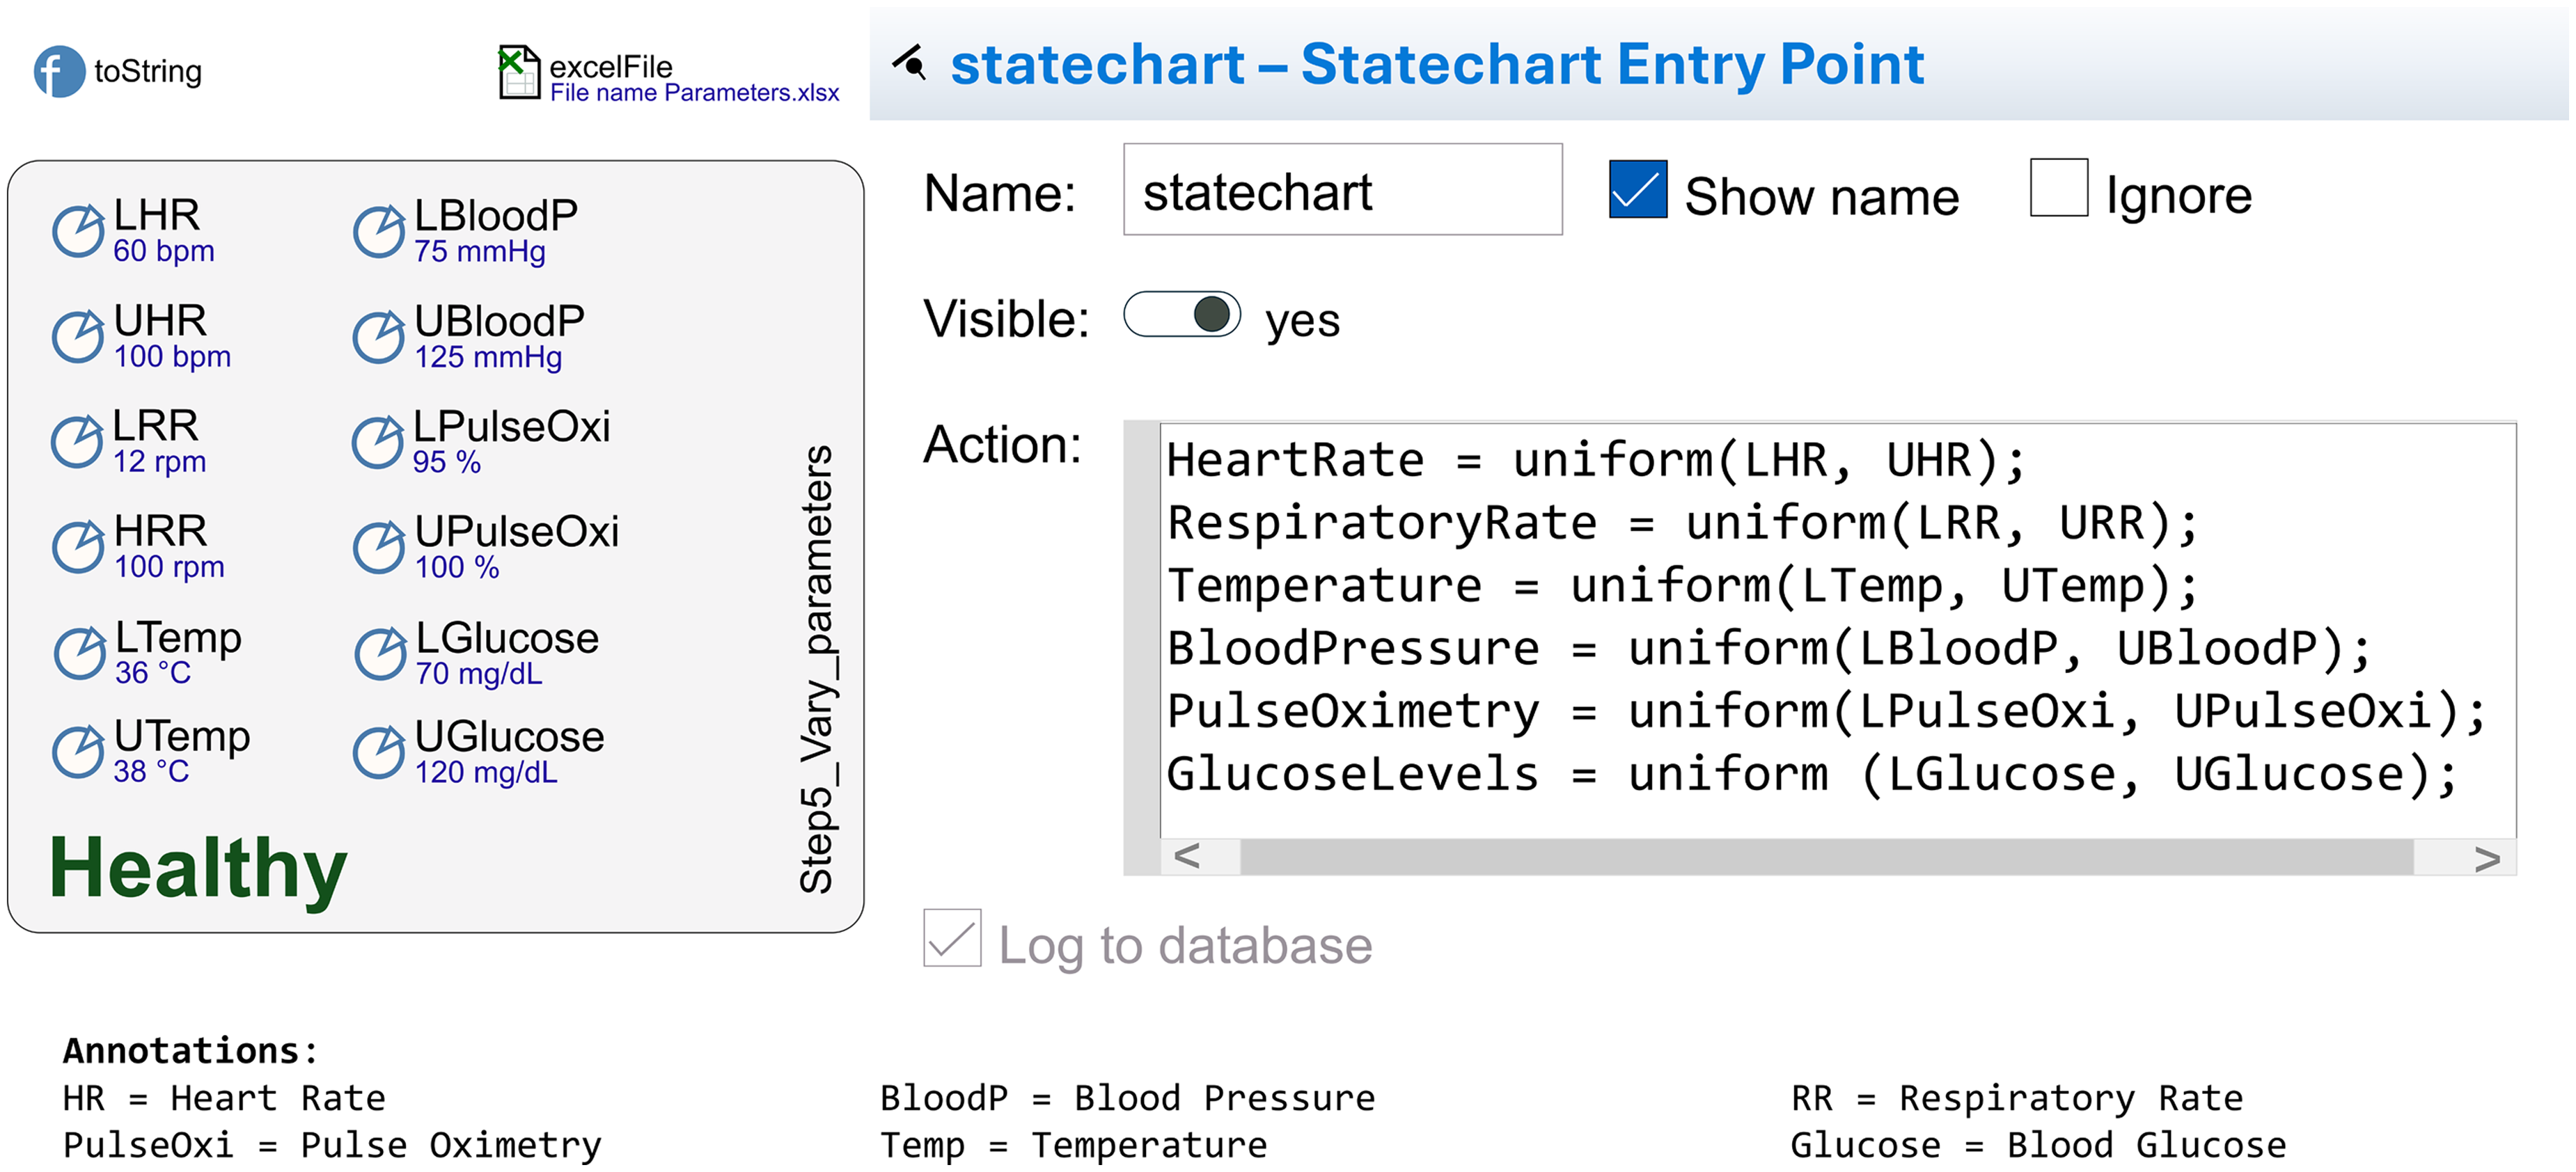2576x1172 pixels.
Task: Uncheck the Show name checkbox
Action: point(1637,189)
